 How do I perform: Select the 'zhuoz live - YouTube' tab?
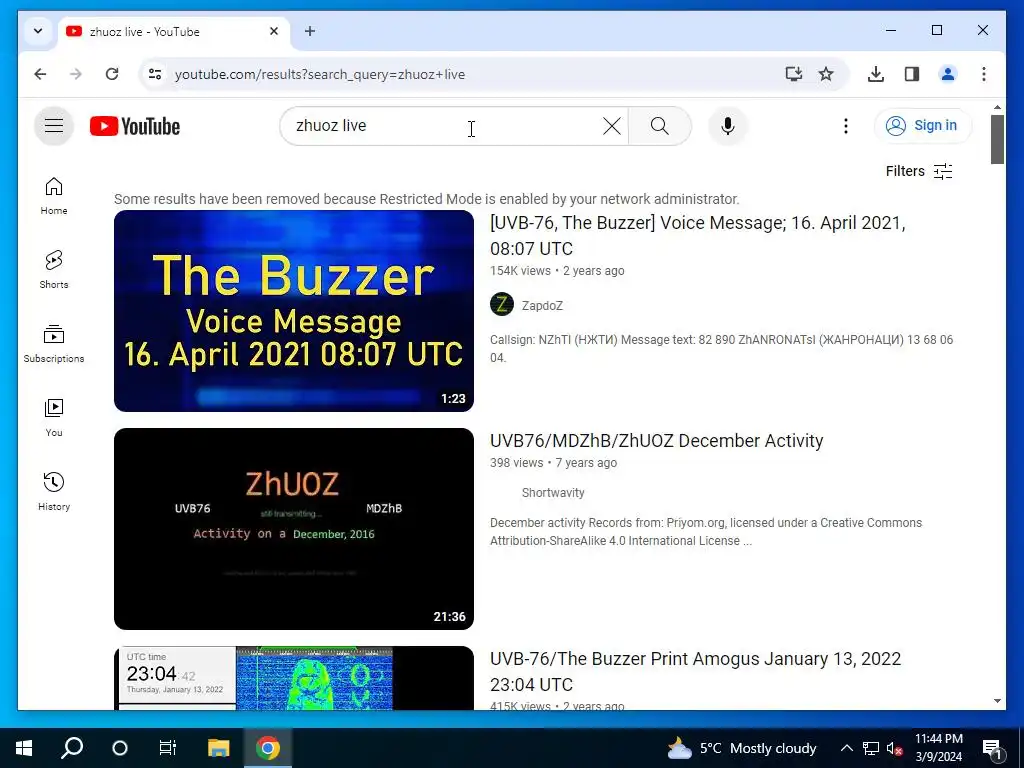coord(173,31)
